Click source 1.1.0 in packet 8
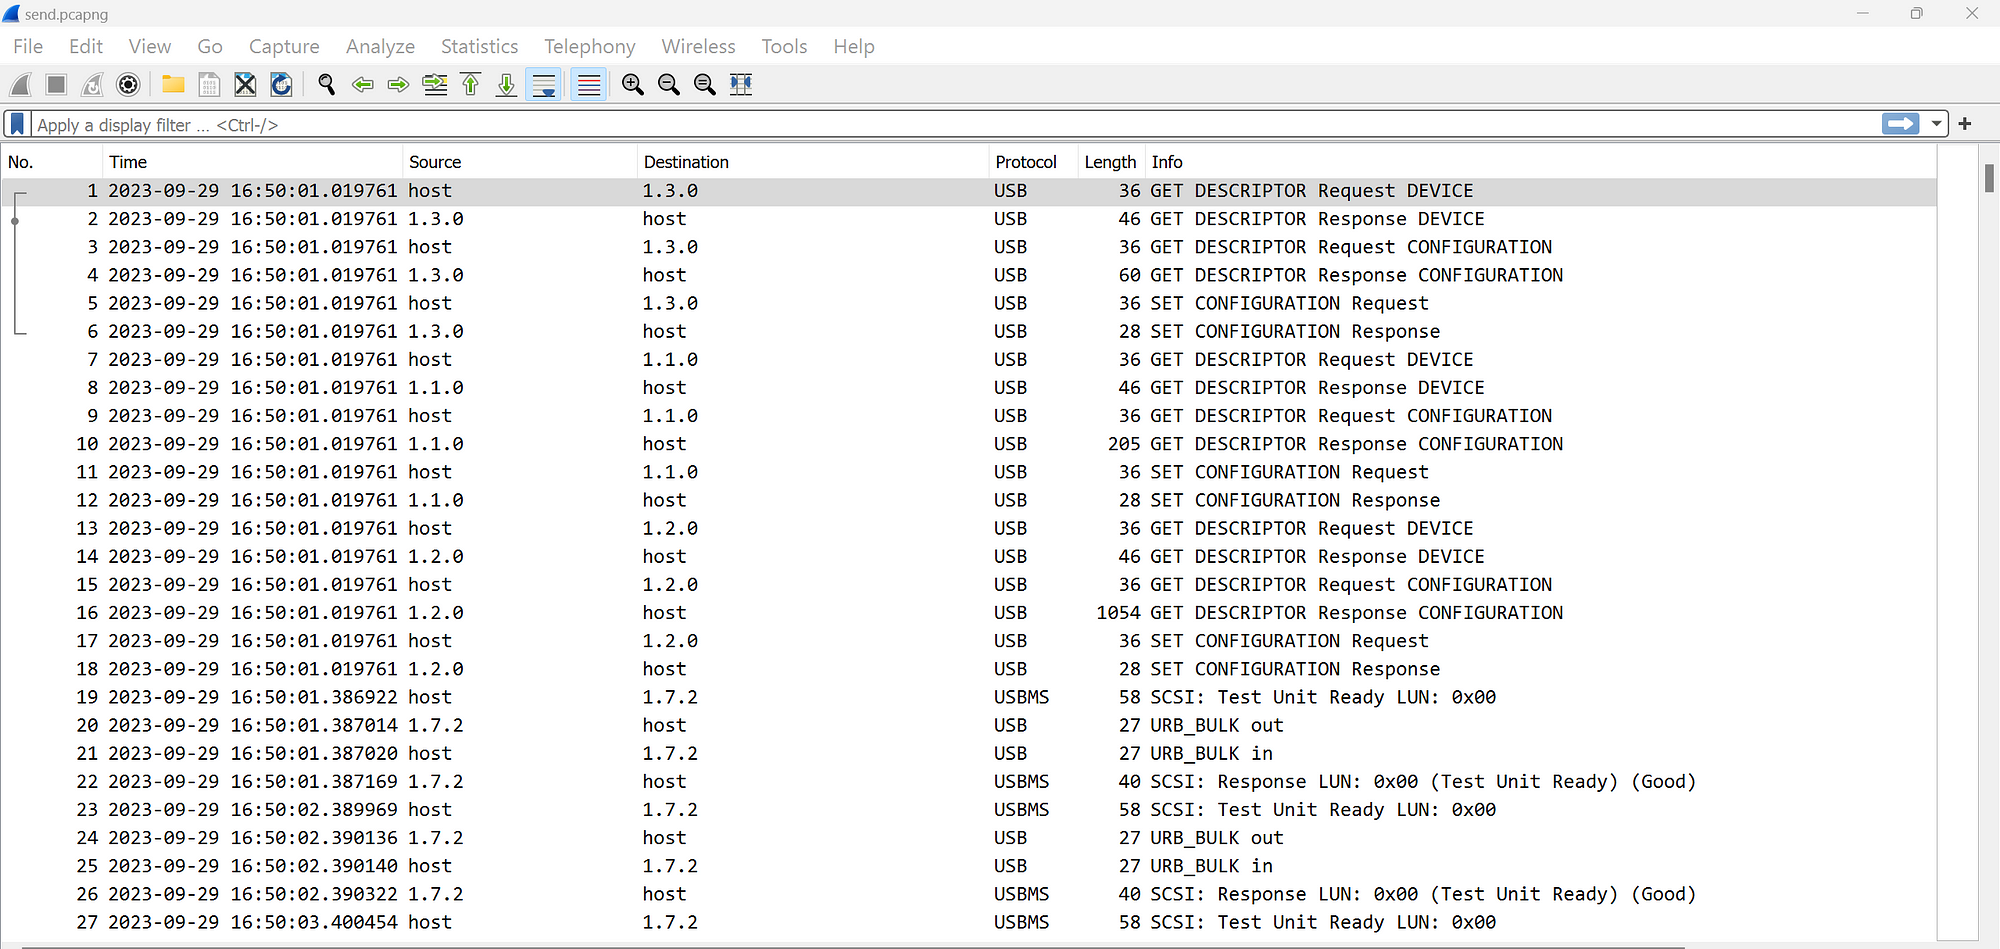 pos(436,388)
